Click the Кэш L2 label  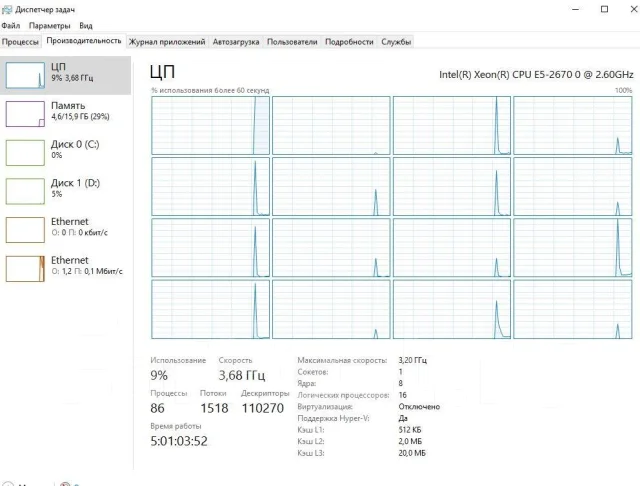pyautogui.click(x=311, y=441)
